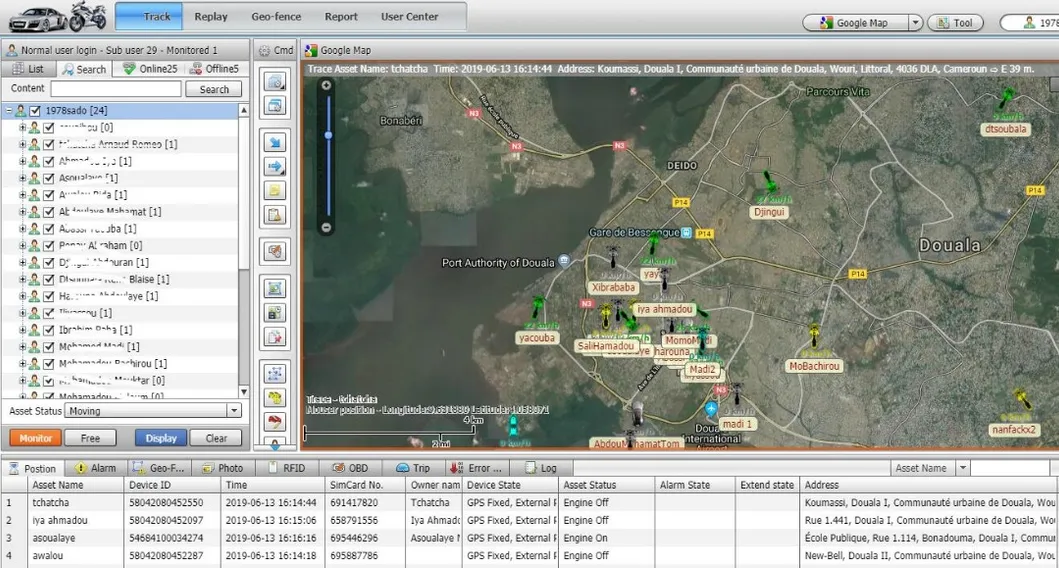The image size is (1059, 568).
Task: Toggle checkbox for the Abraham [0] row
Action: coord(49,245)
